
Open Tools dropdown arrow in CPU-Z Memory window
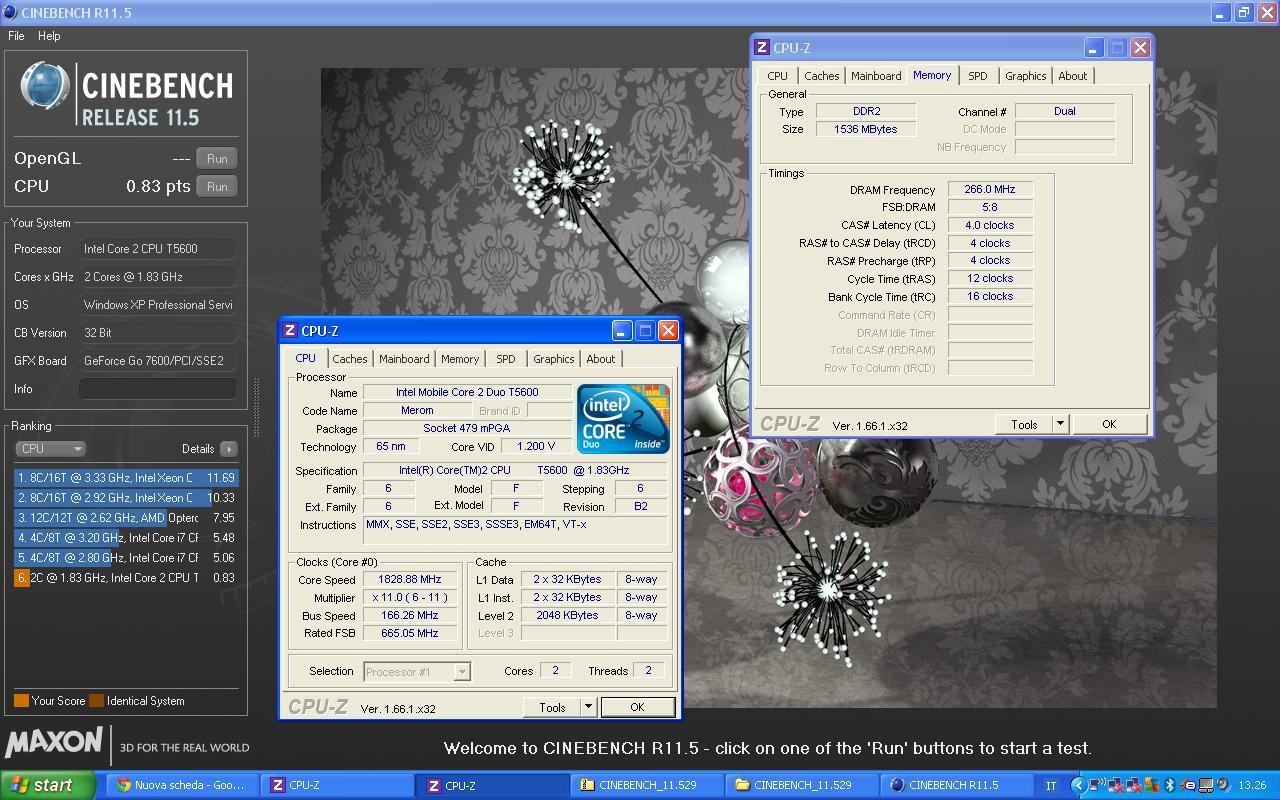(x=1060, y=424)
